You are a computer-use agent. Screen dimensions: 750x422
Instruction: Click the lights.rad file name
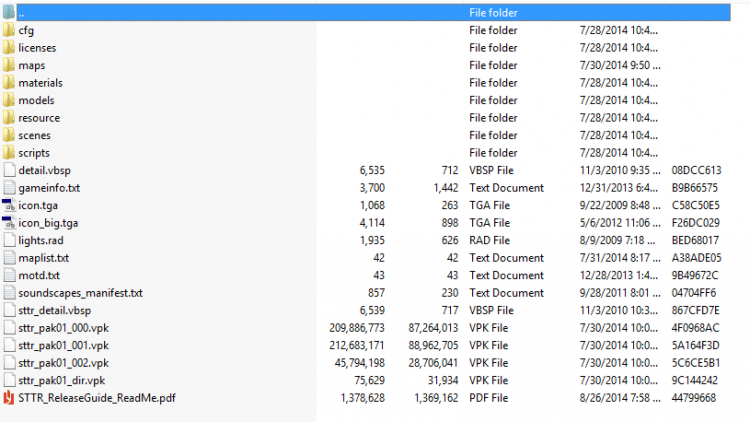40,240
